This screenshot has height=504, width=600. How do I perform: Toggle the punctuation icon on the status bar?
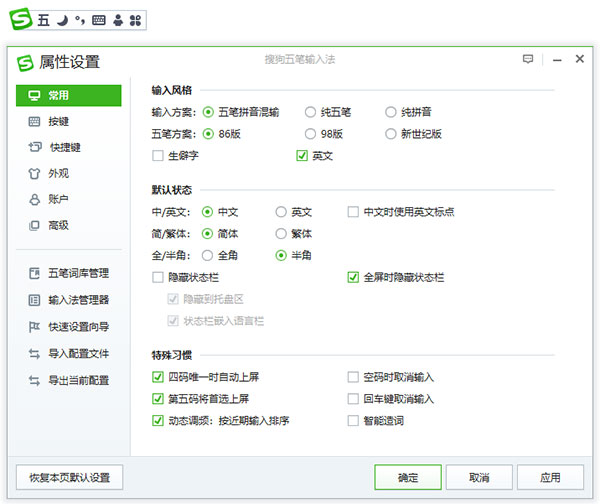point(80,20)
